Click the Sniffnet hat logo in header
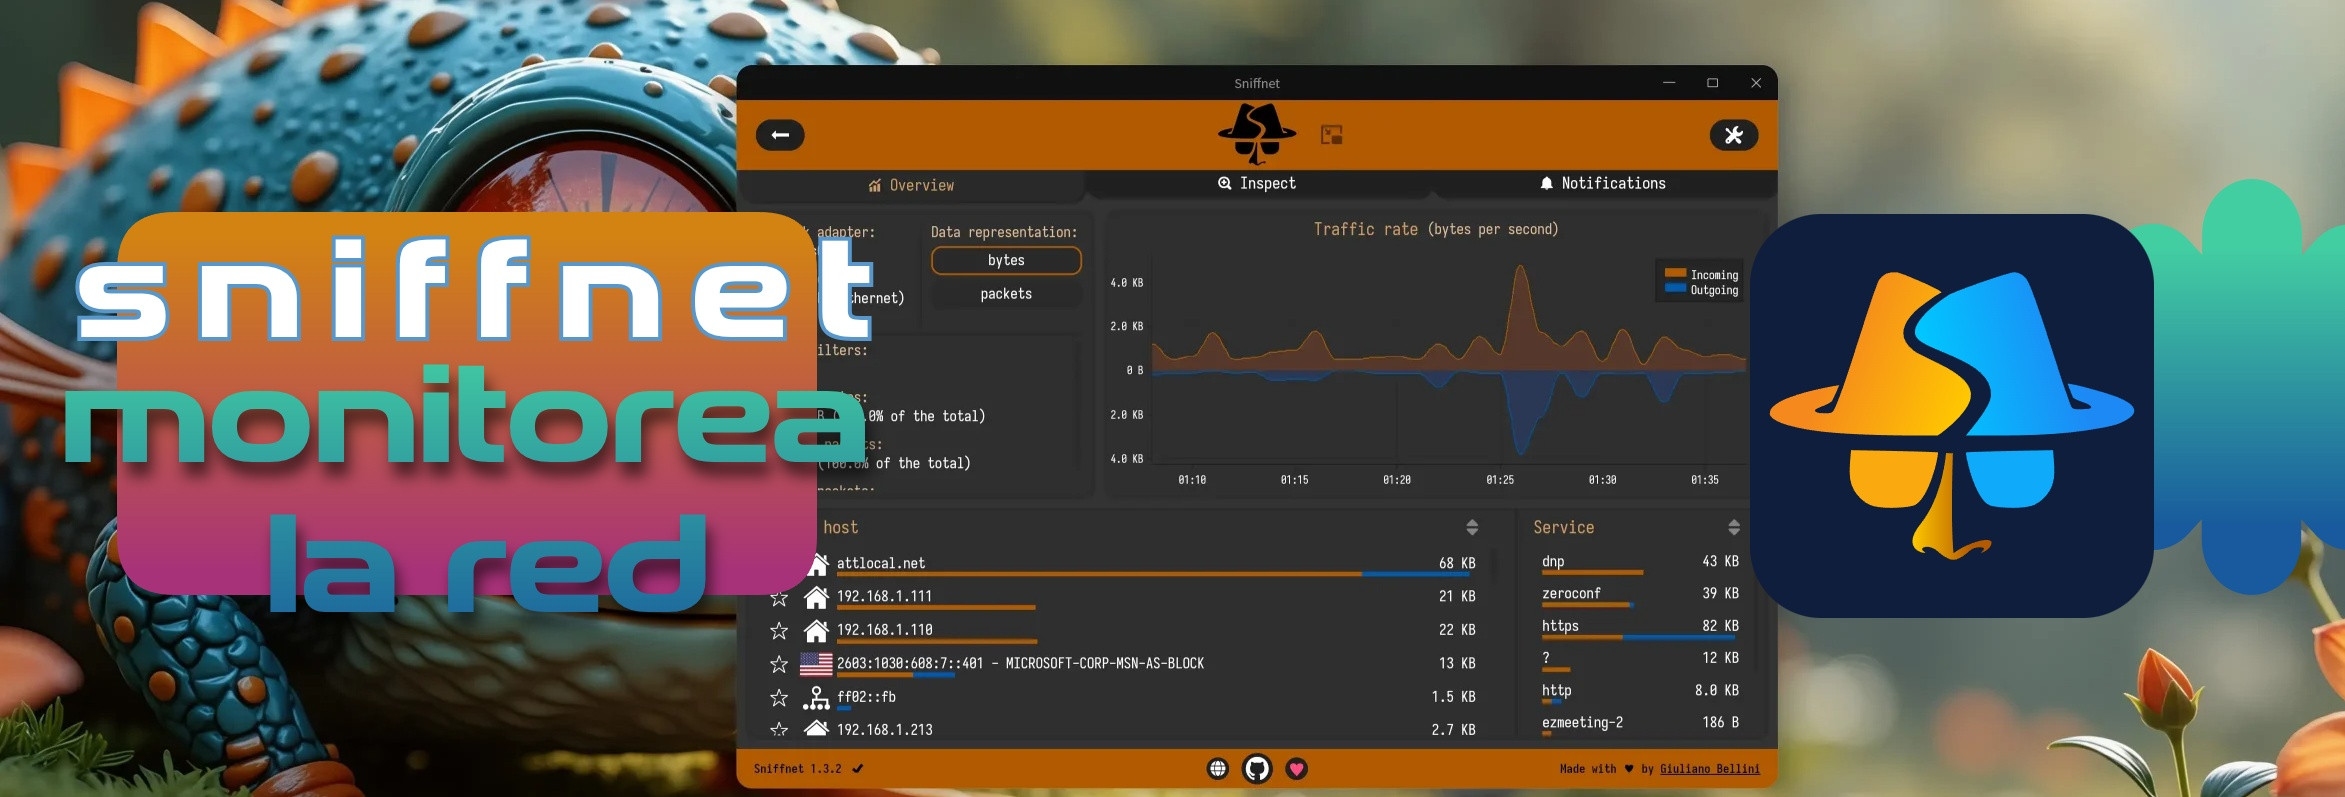The height and width of the screenshot is (797, 2345). [1257, 133]
